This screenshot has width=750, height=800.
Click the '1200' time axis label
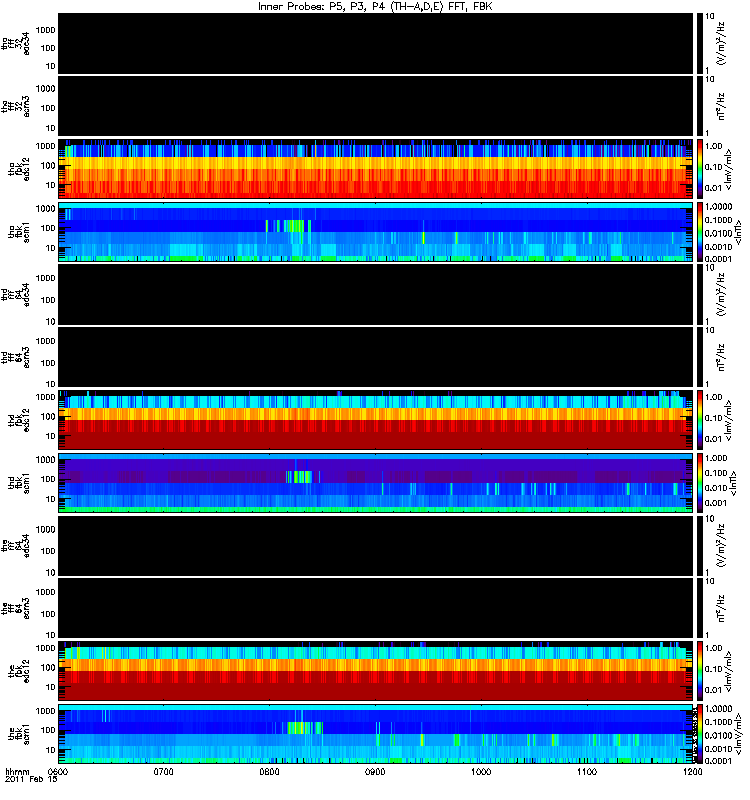click(692, 771)
